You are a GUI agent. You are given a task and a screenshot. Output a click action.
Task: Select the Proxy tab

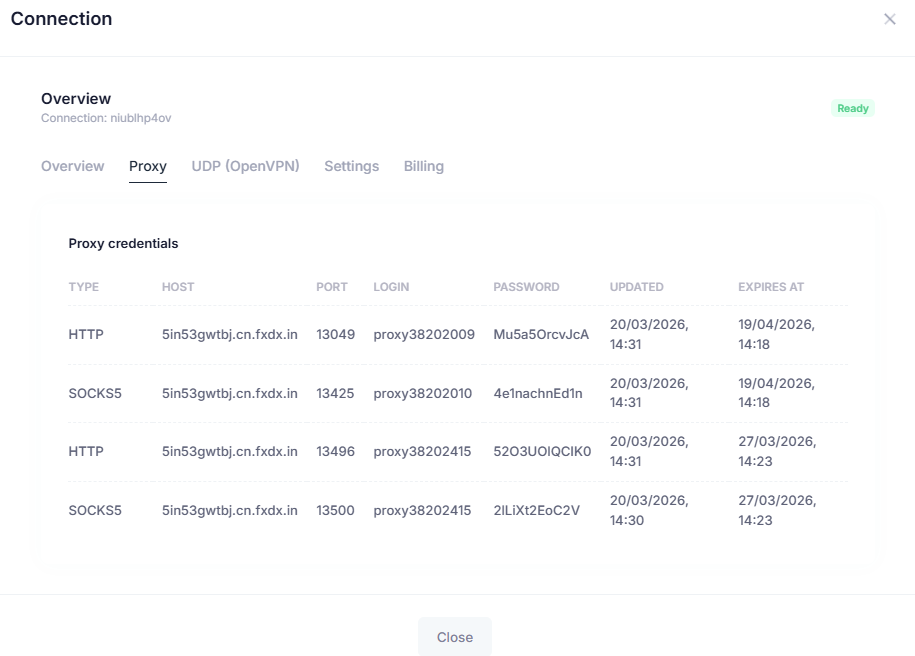[148, 166]
